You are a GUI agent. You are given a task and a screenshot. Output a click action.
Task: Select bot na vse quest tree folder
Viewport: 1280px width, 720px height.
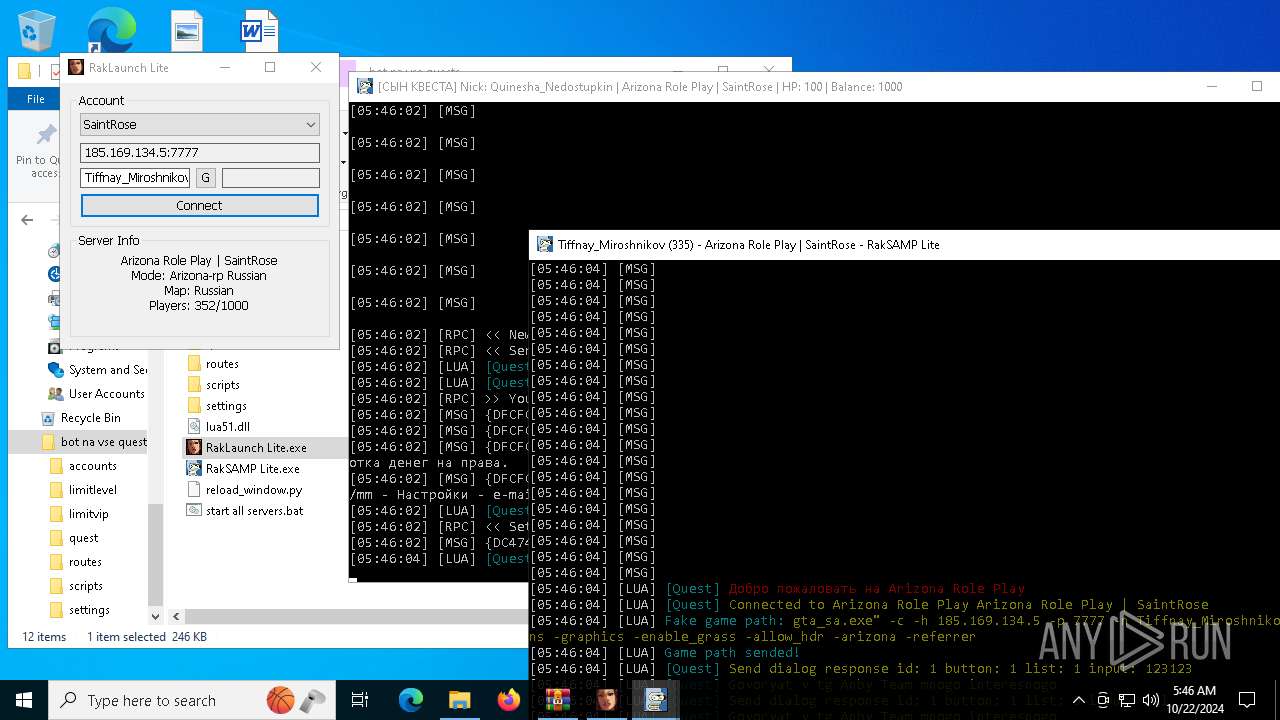coord(94,442)
